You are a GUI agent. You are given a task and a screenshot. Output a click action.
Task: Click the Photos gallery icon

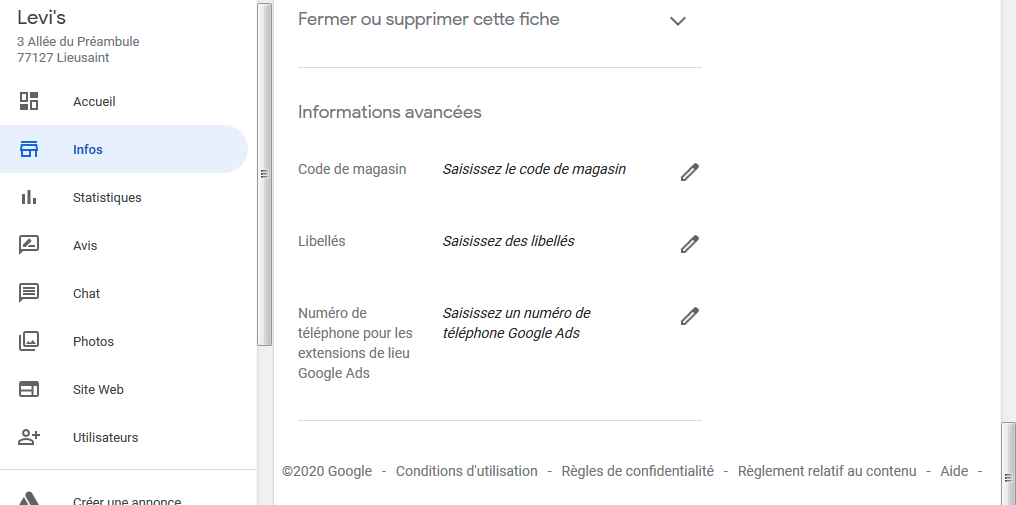point(29,341)
